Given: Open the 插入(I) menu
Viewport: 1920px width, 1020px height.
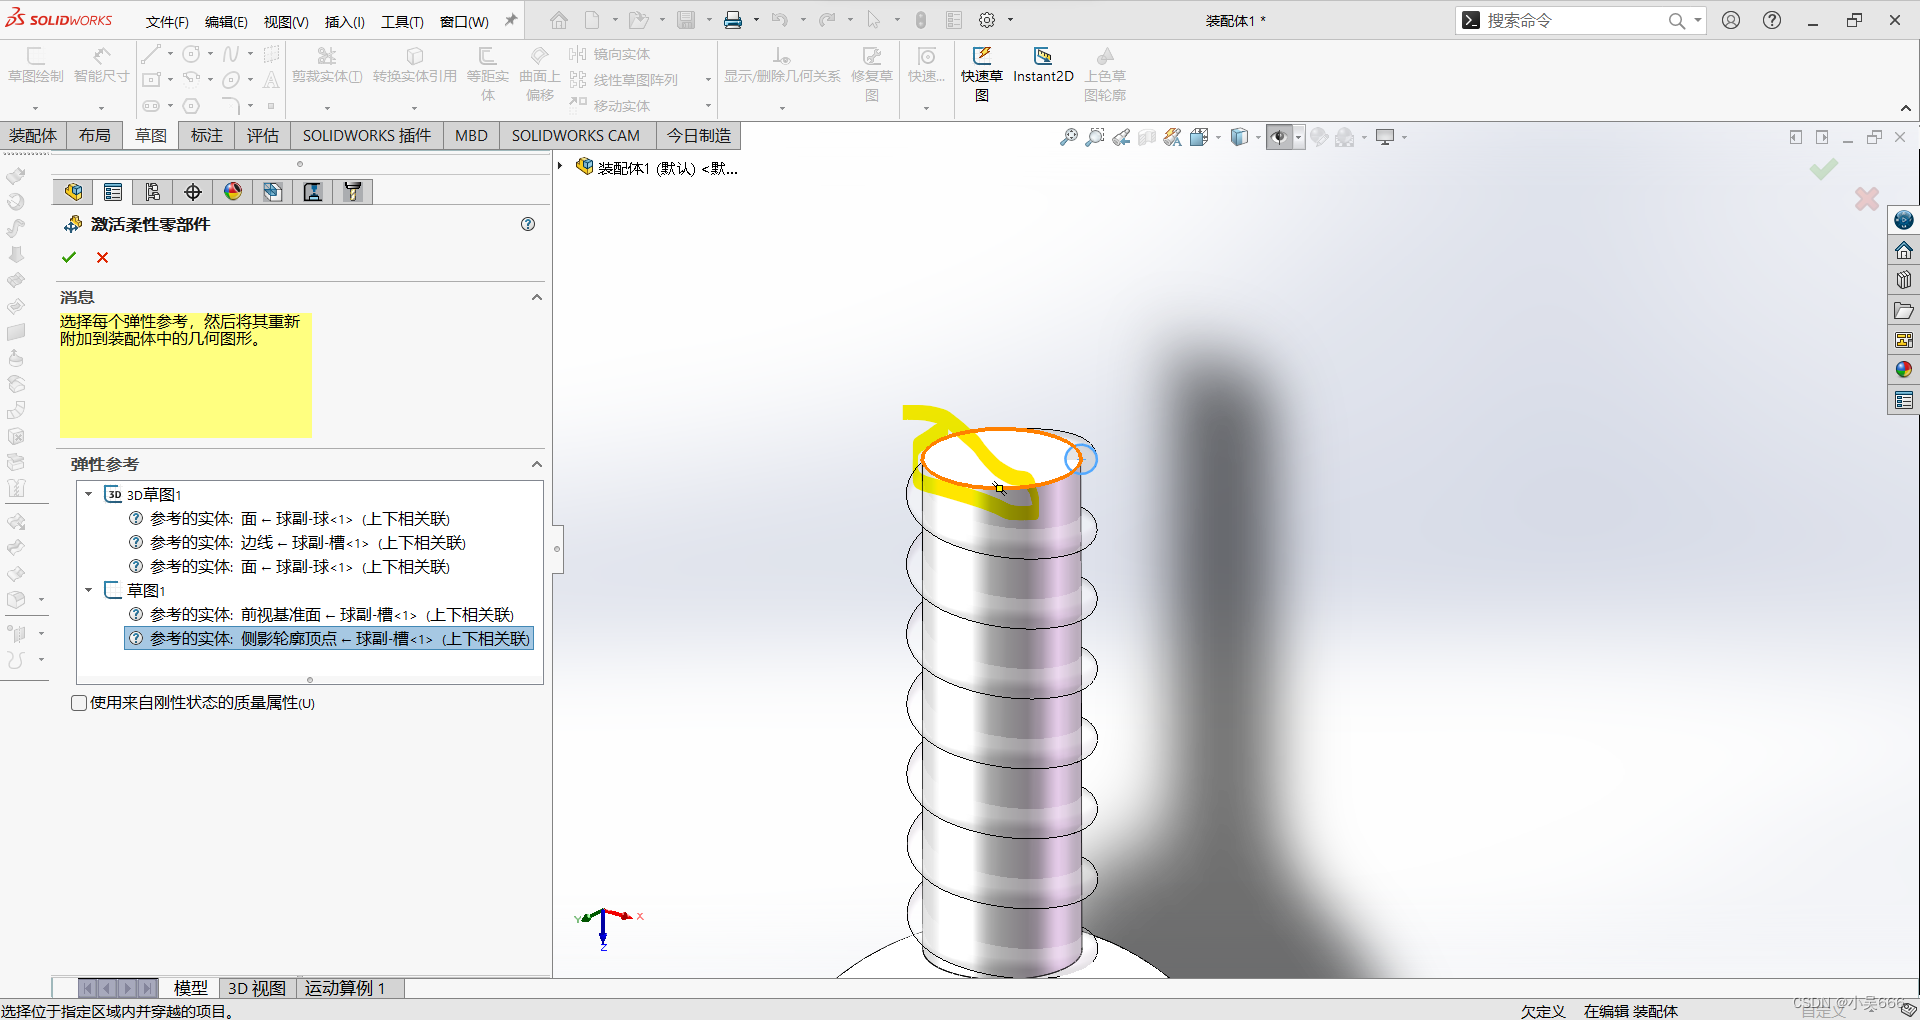Looking at the screenshot, I should coord(345,21).
